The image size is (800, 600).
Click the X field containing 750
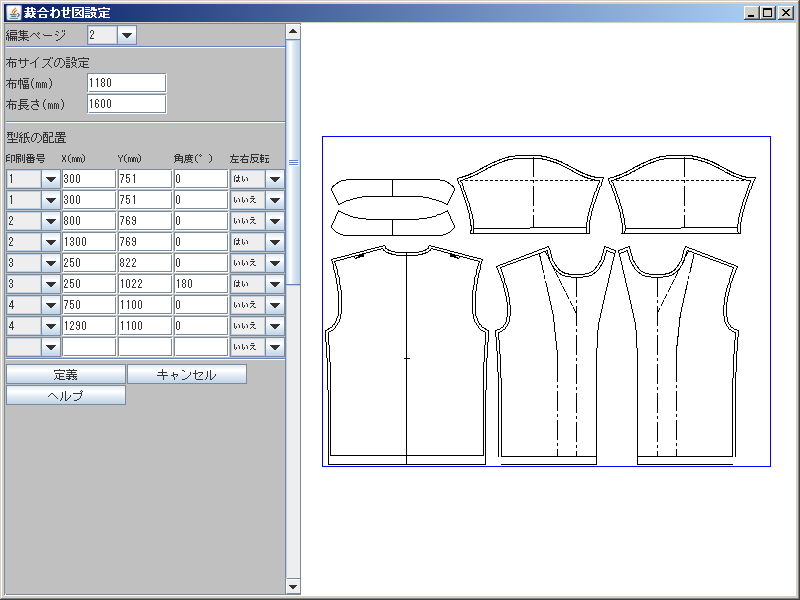[x=89, y=305]
